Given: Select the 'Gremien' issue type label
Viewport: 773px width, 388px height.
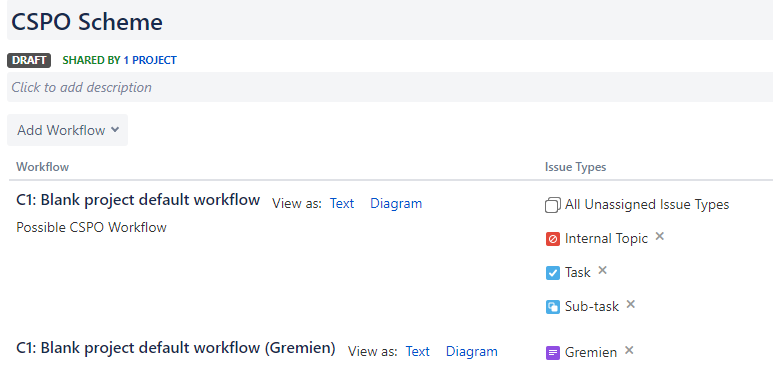Looking at the screenshot, I should click(591, 353).
